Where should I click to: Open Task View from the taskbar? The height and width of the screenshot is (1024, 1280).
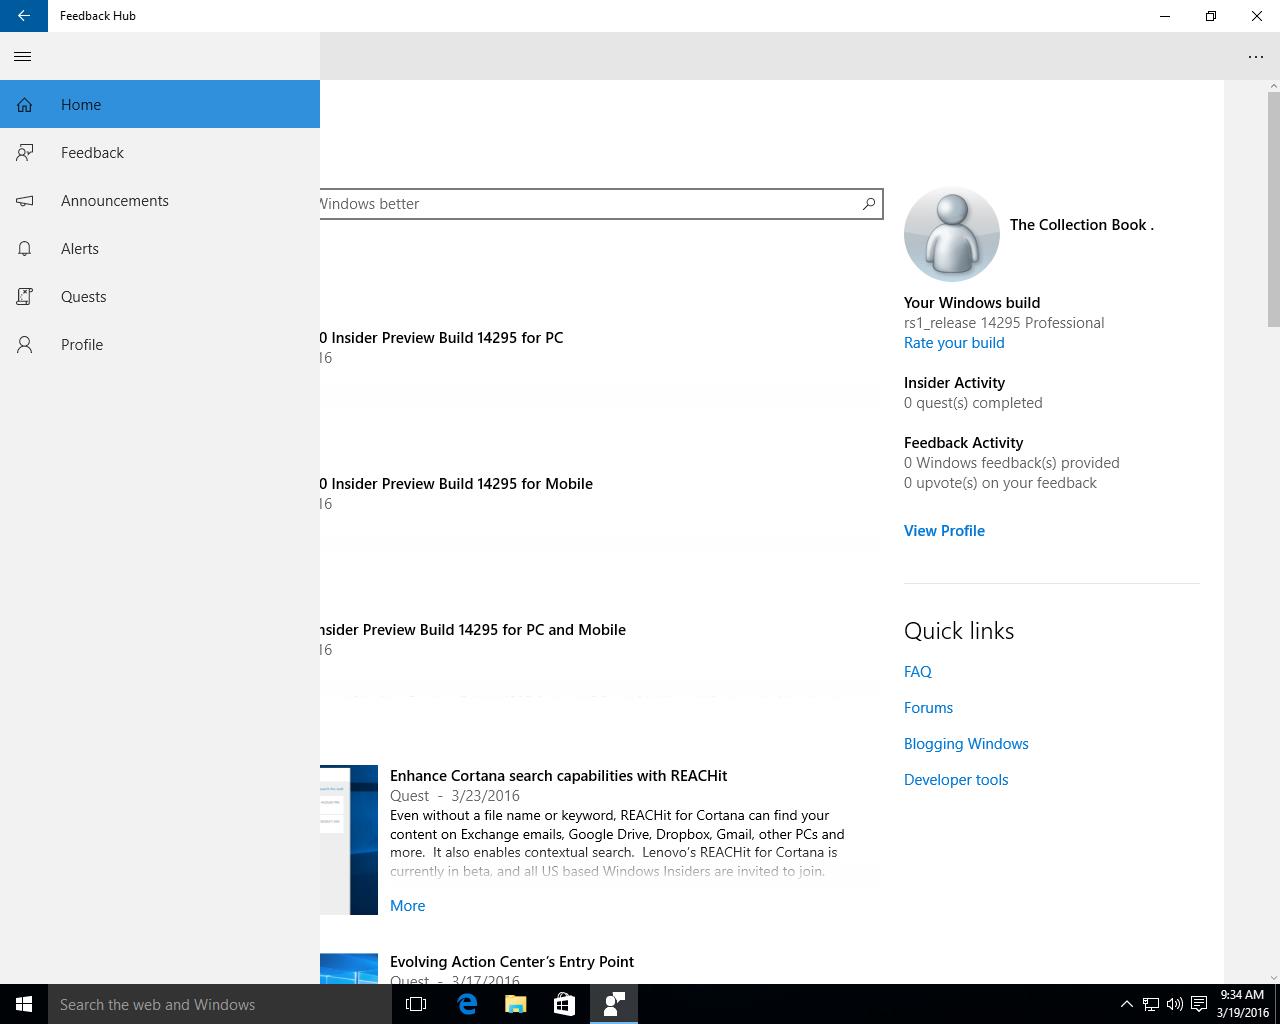click(416, 1004)
